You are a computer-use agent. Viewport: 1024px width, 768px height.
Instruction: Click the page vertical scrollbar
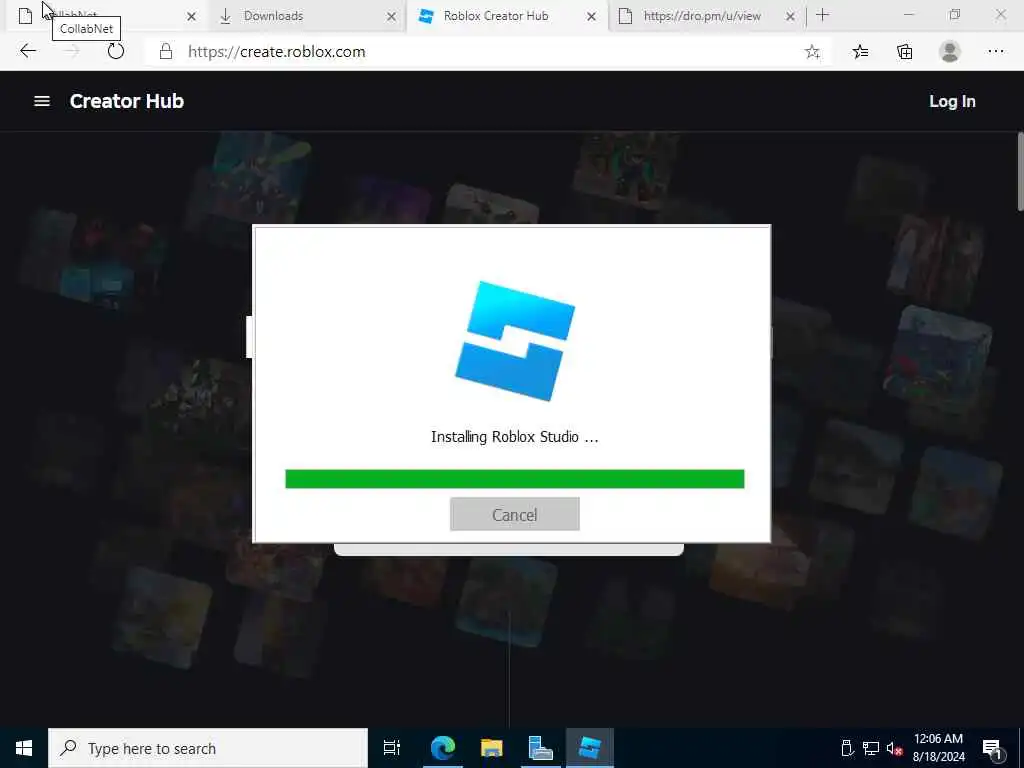coord(1020,172)
